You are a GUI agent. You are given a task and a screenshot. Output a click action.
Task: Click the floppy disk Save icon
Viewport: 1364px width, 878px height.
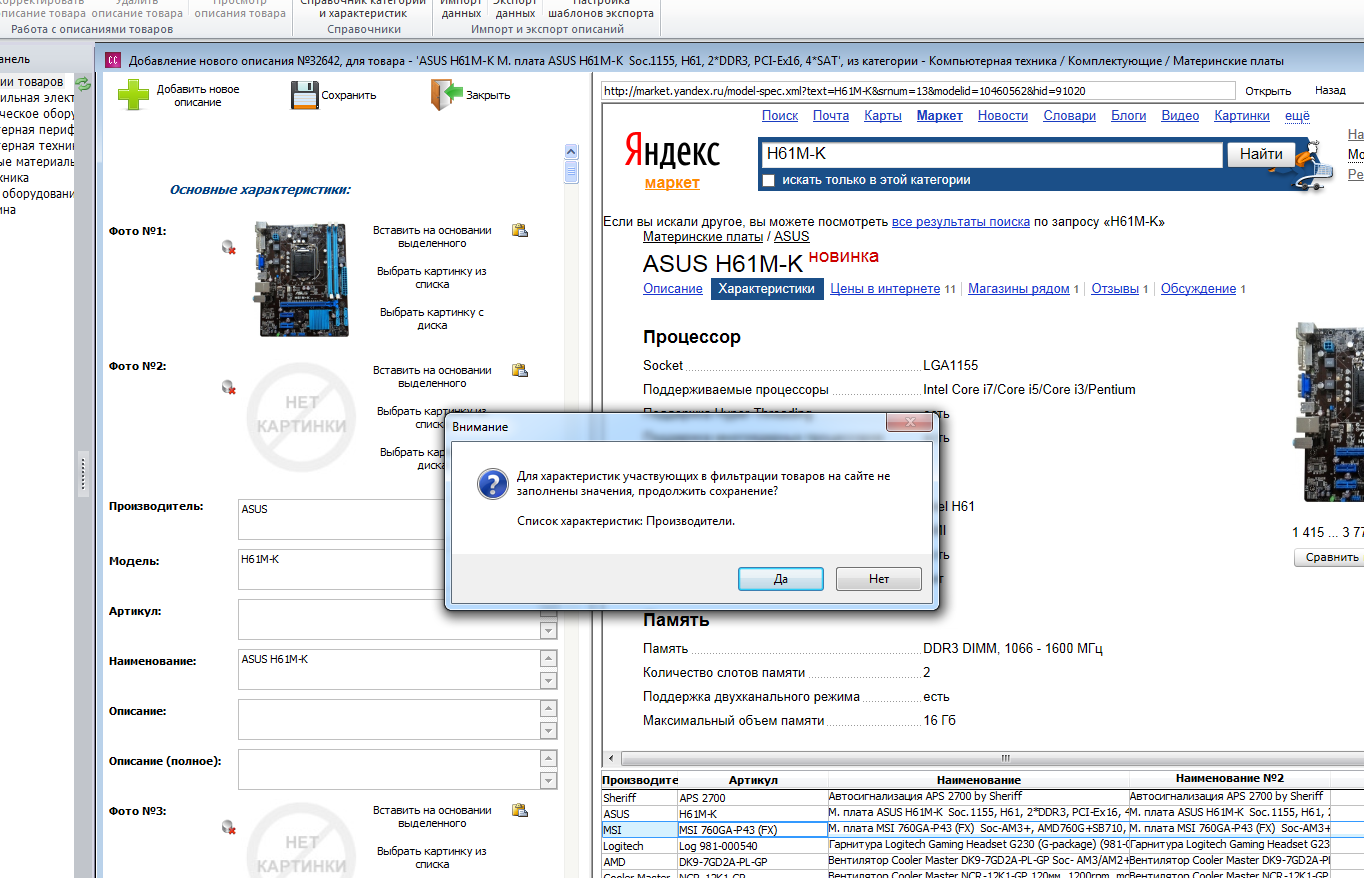coord(304,95)
